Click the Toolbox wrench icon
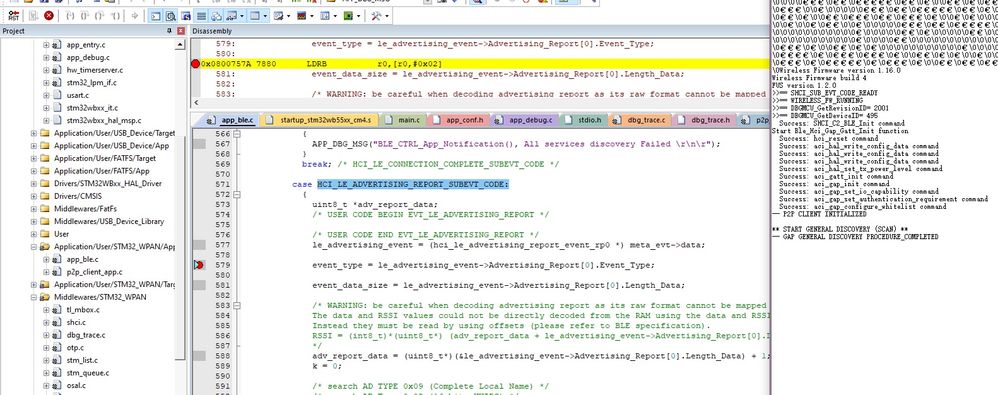This screenshot has height=395, width=998. point(376,15)
